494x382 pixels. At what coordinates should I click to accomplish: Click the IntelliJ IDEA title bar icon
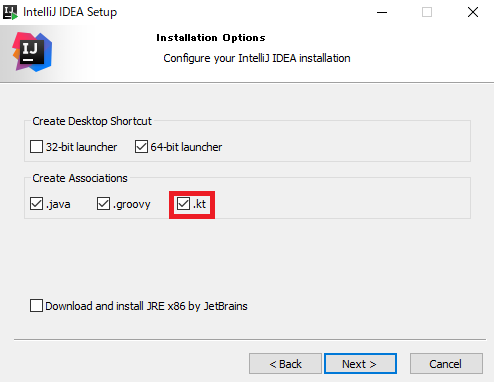(10, 12)
